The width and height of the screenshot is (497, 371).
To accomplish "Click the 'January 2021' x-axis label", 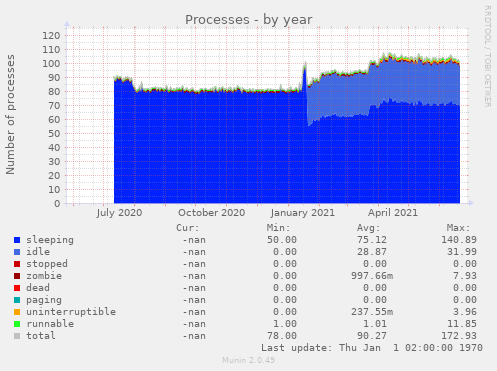I will tap(302, 213).
